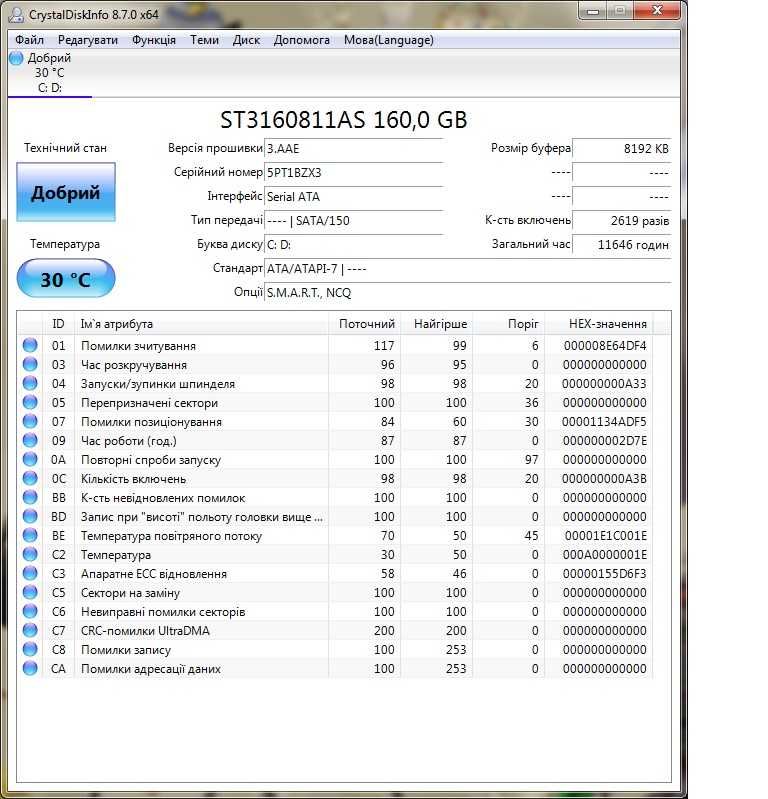This screenshot has height=799, width=768.
Task: Click the status orb for Помилки запису
Action: (30, 649)
